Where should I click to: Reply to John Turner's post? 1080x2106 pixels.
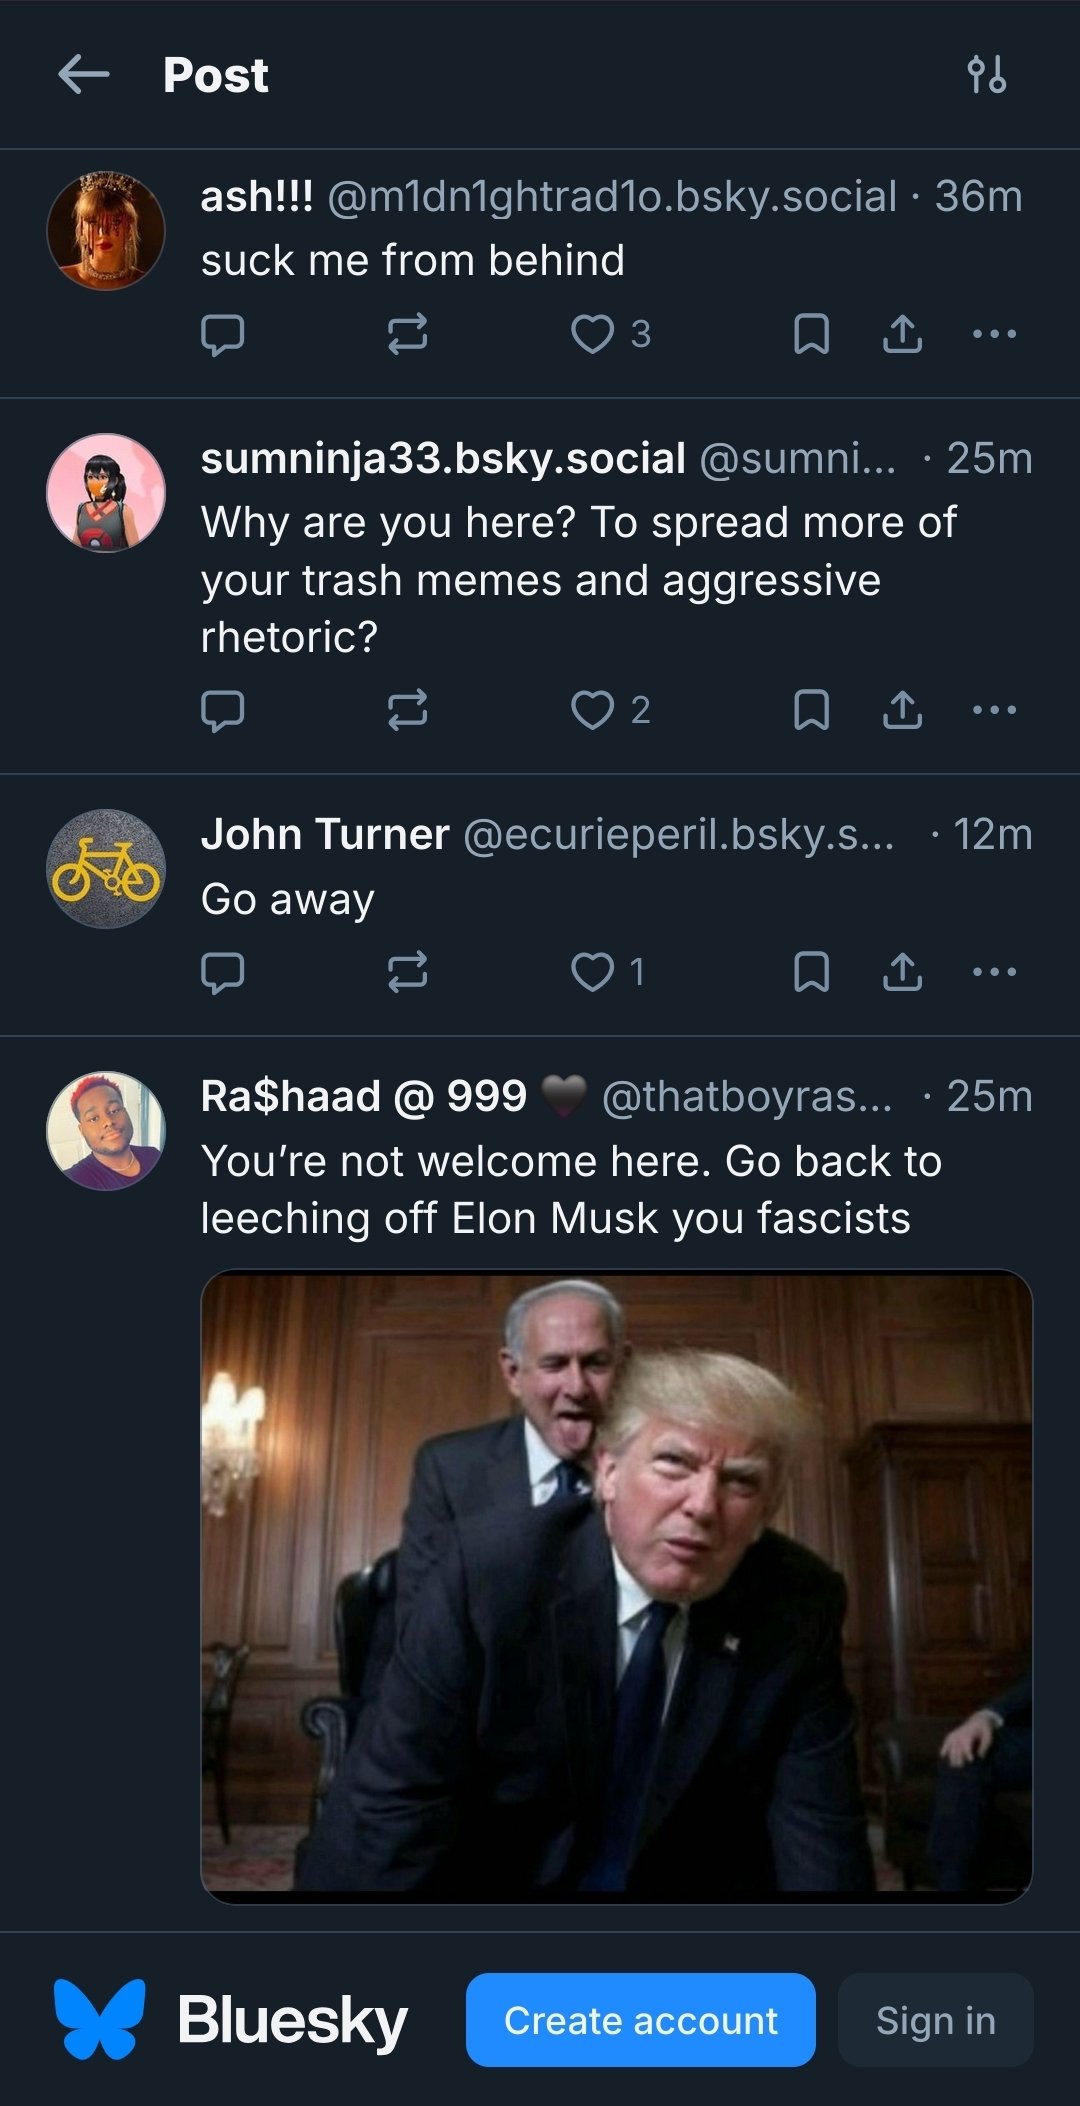(x=222, y=972)
